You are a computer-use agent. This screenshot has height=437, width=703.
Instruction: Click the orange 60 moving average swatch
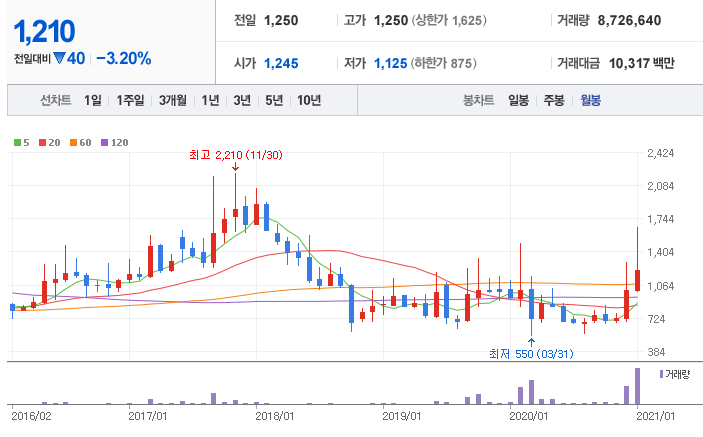point(74,143)
